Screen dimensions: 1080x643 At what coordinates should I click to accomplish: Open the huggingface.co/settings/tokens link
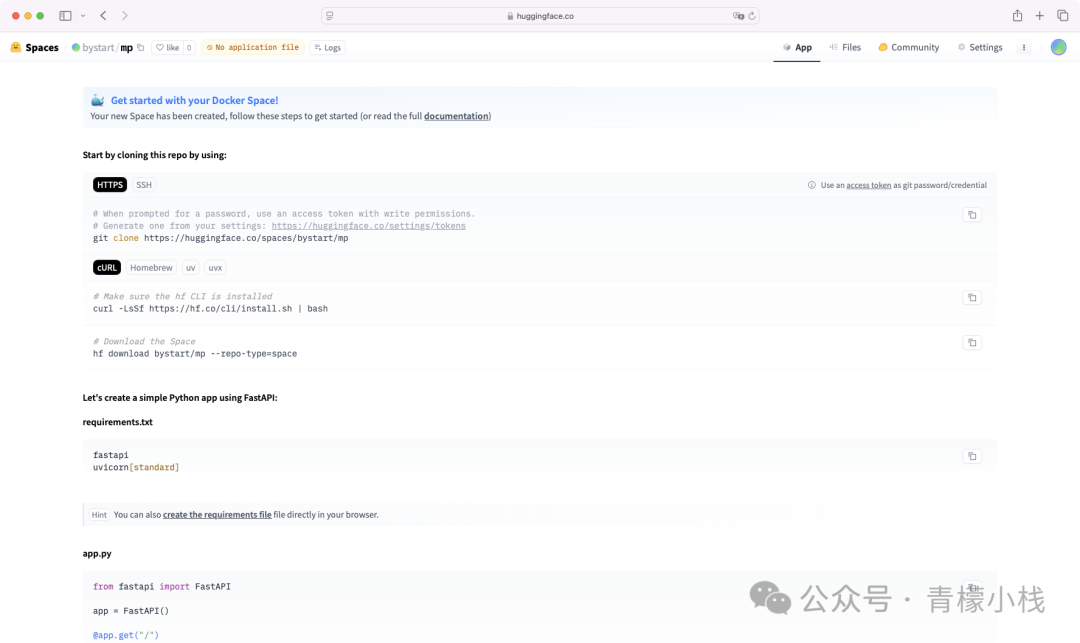click(368, 226)
